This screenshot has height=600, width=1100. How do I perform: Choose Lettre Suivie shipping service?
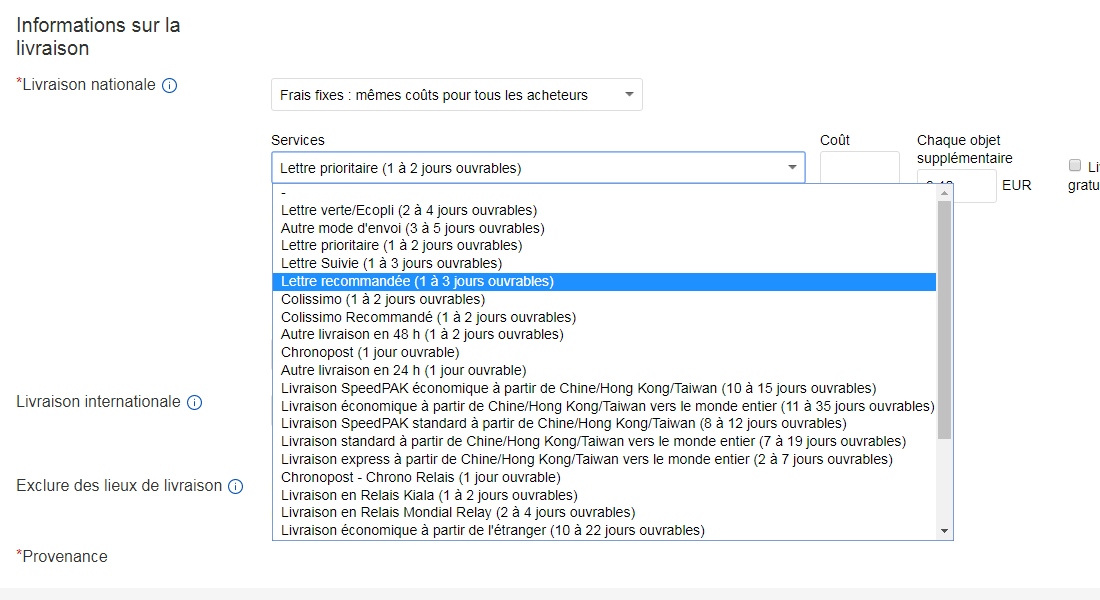tap(391, 264)
